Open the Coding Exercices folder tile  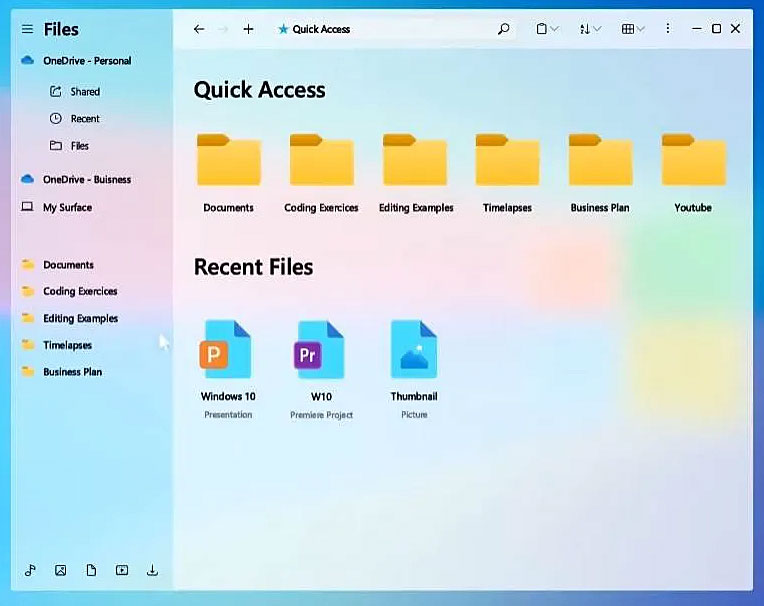[322, 173]
